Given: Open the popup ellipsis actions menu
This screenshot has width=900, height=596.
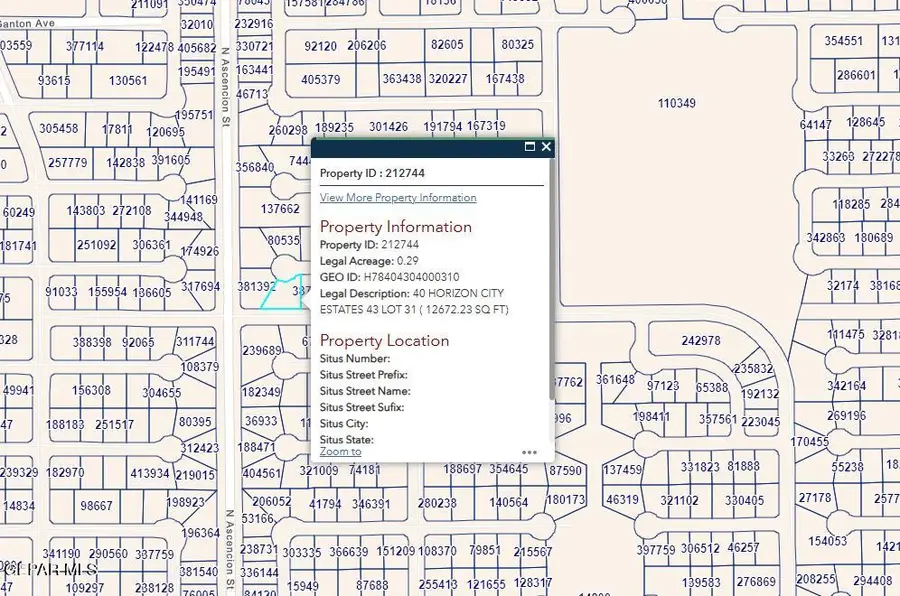Looking at the screenshot, I should pos(530,452).
